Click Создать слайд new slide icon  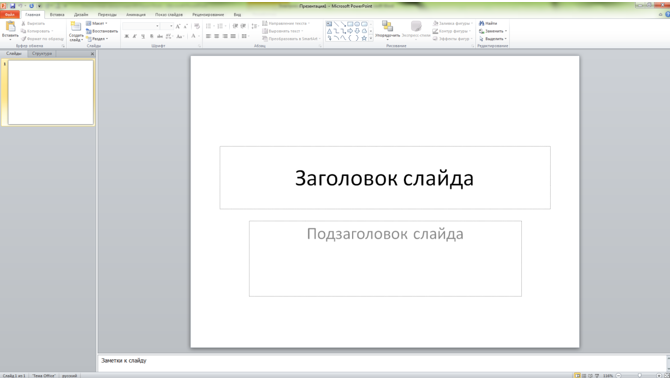point(76,26)
